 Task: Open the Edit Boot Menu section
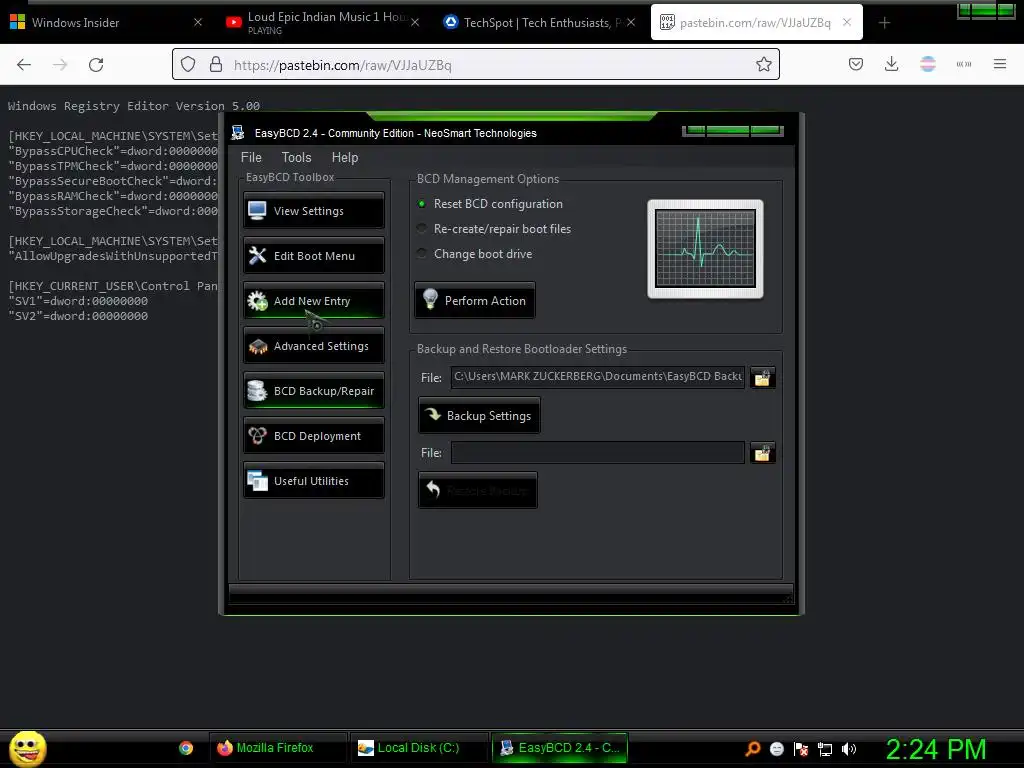(x=313, y=255)
